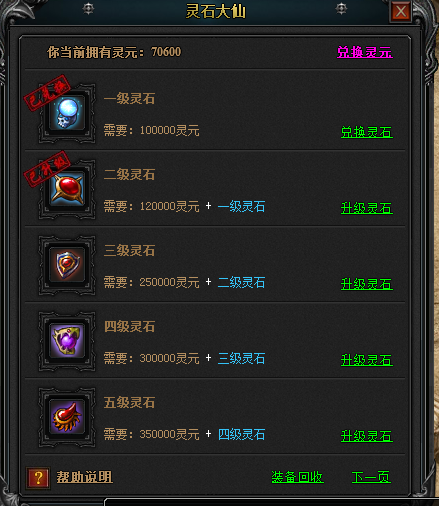
Task: Click 兑换灵石 for level-one stone
Action: [367, 132]
